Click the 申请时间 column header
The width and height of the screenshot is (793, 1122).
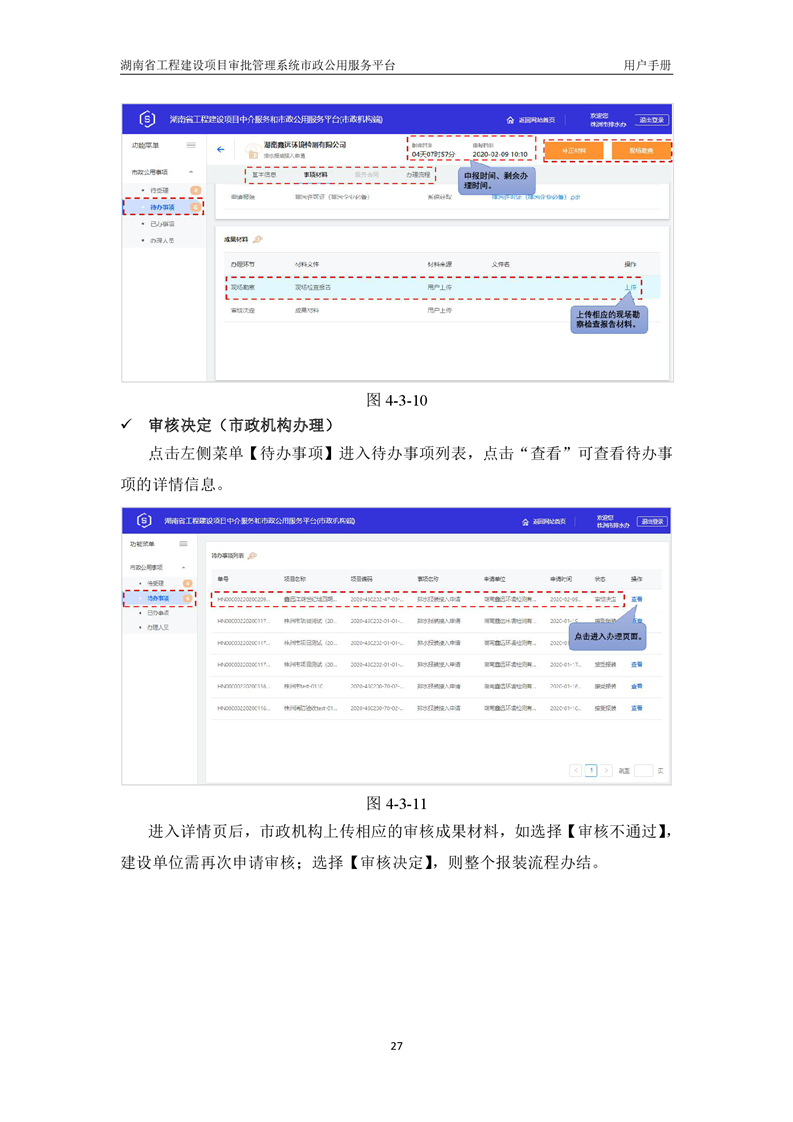[561, 579]
